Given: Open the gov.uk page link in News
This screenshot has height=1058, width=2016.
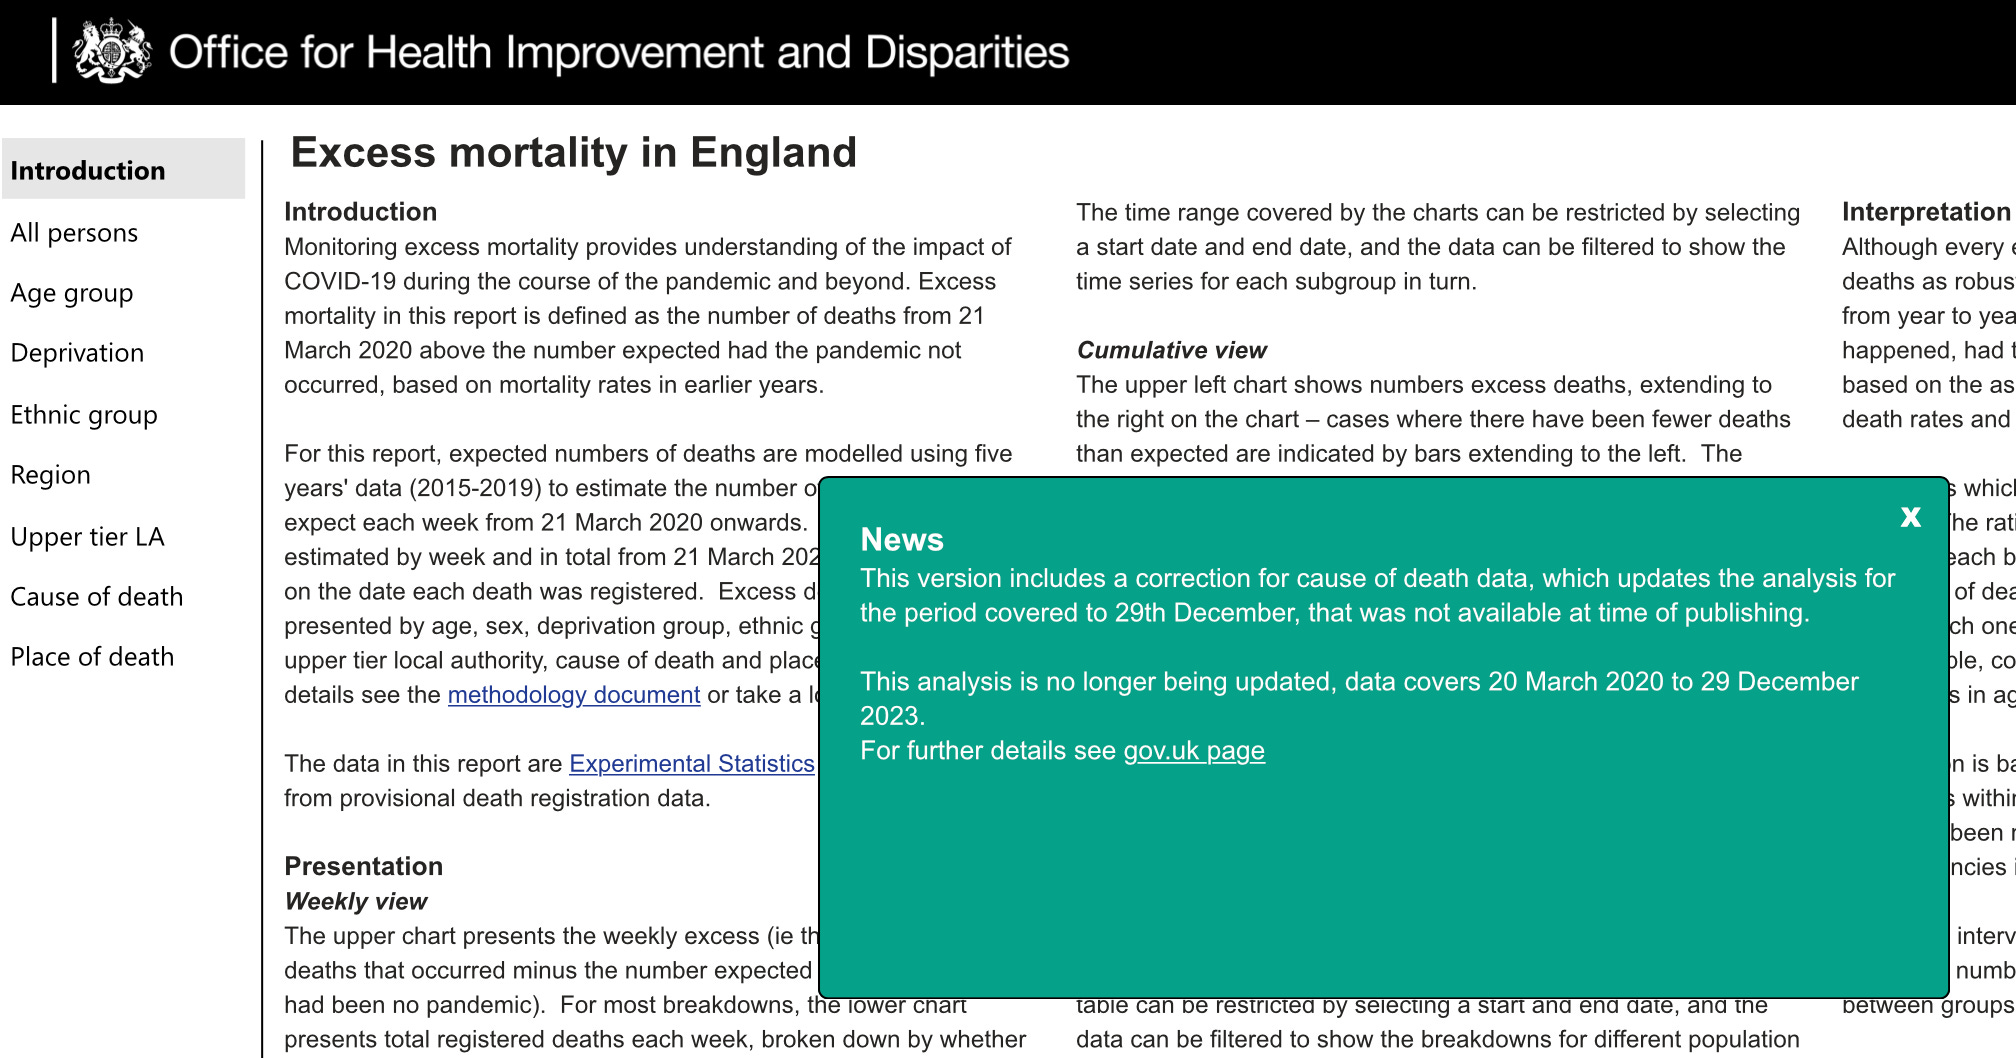Looking at the screenshot, I should tap(1194, 751).
